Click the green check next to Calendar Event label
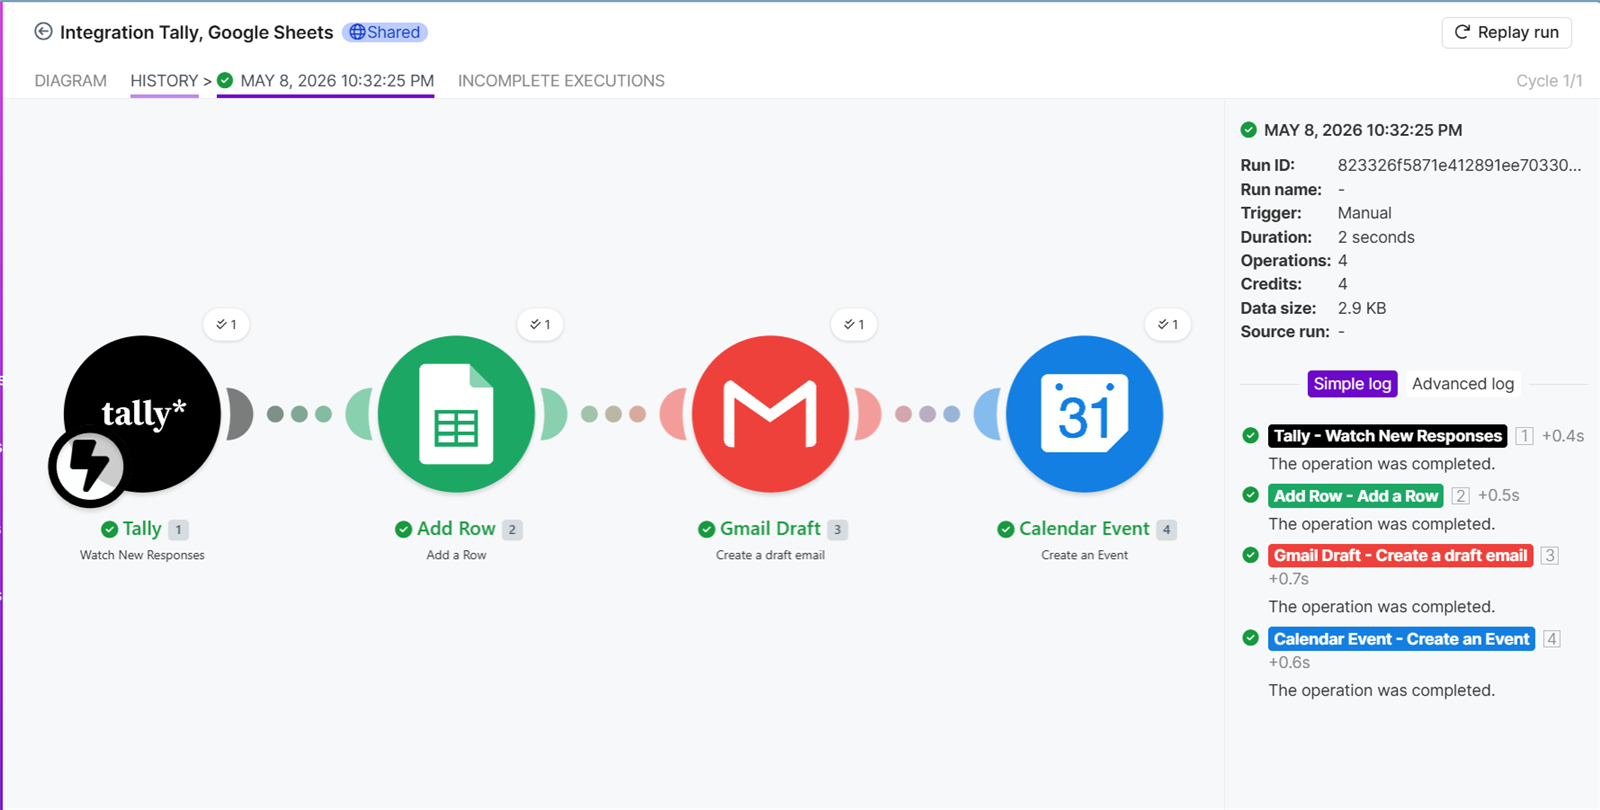Image resolution: width=1600 pixels, height=810 pixels. coord(1005,529)
